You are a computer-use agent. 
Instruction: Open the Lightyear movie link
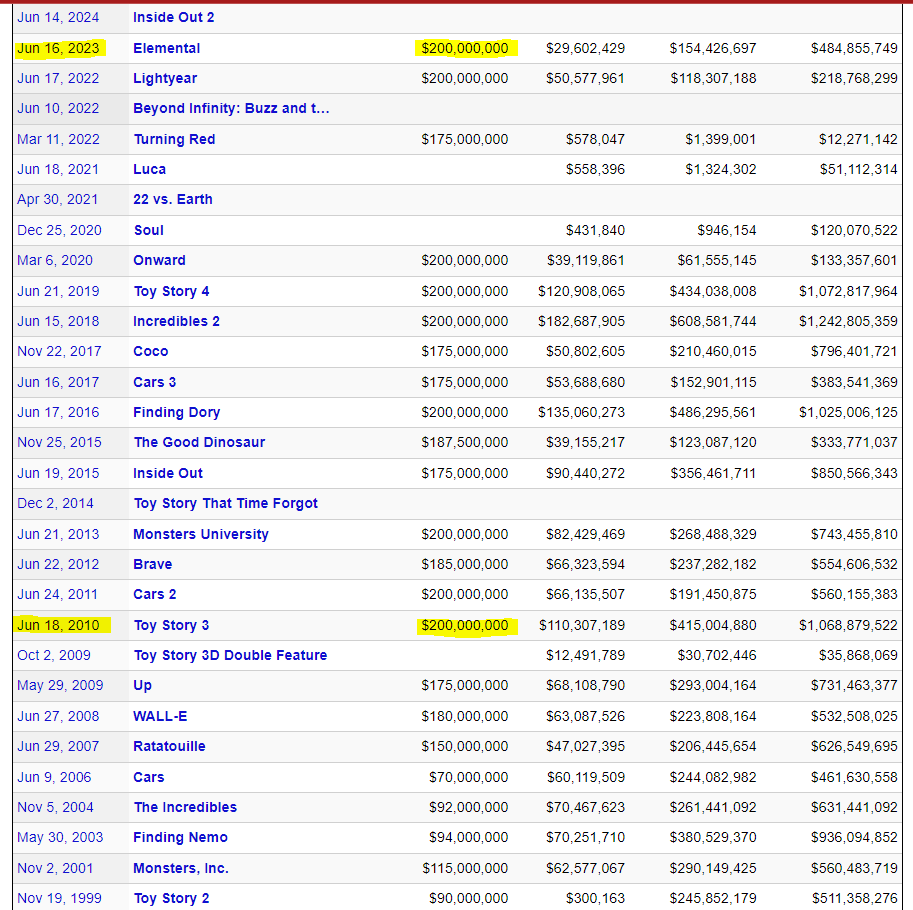point(165,79)
